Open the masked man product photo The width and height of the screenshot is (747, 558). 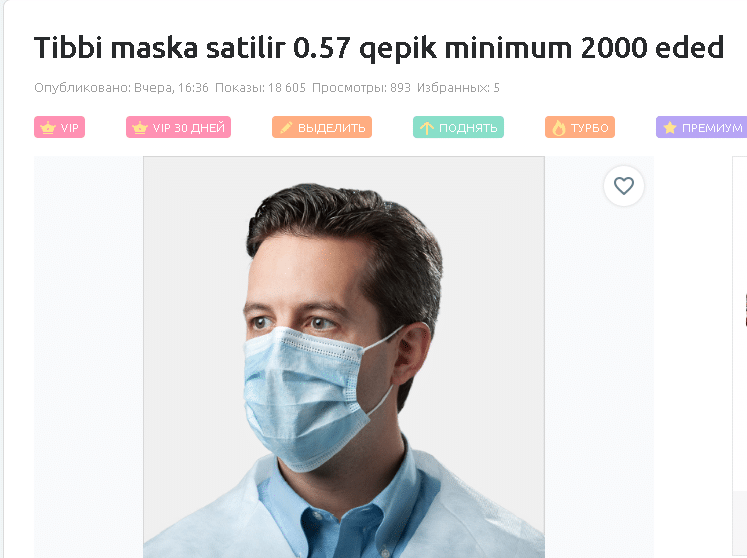point(344,357)
